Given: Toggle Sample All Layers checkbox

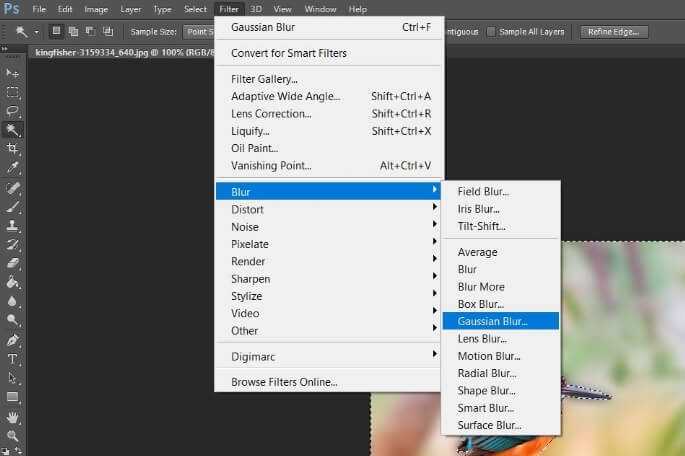Looking at the screenshot, I should pos(491,31).
